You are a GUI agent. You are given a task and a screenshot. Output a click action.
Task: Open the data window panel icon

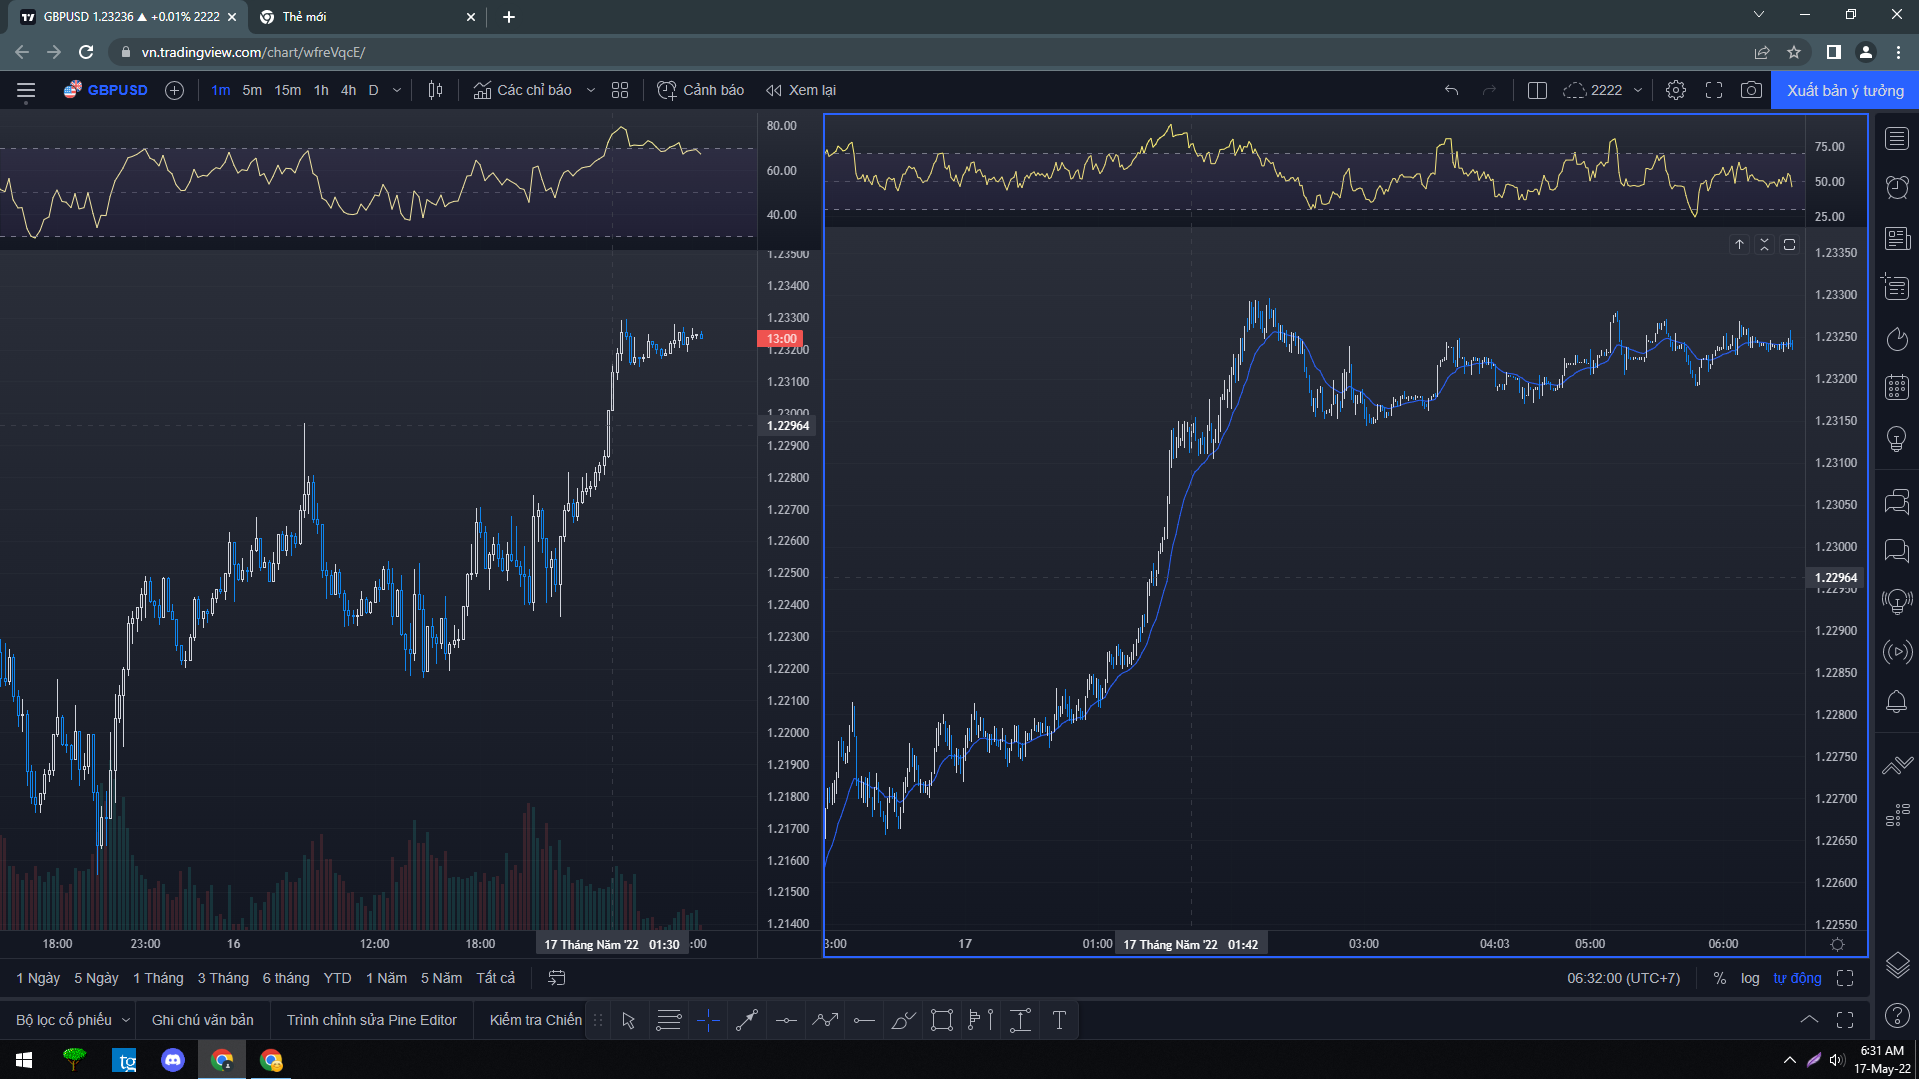[x=1897, y=288]
